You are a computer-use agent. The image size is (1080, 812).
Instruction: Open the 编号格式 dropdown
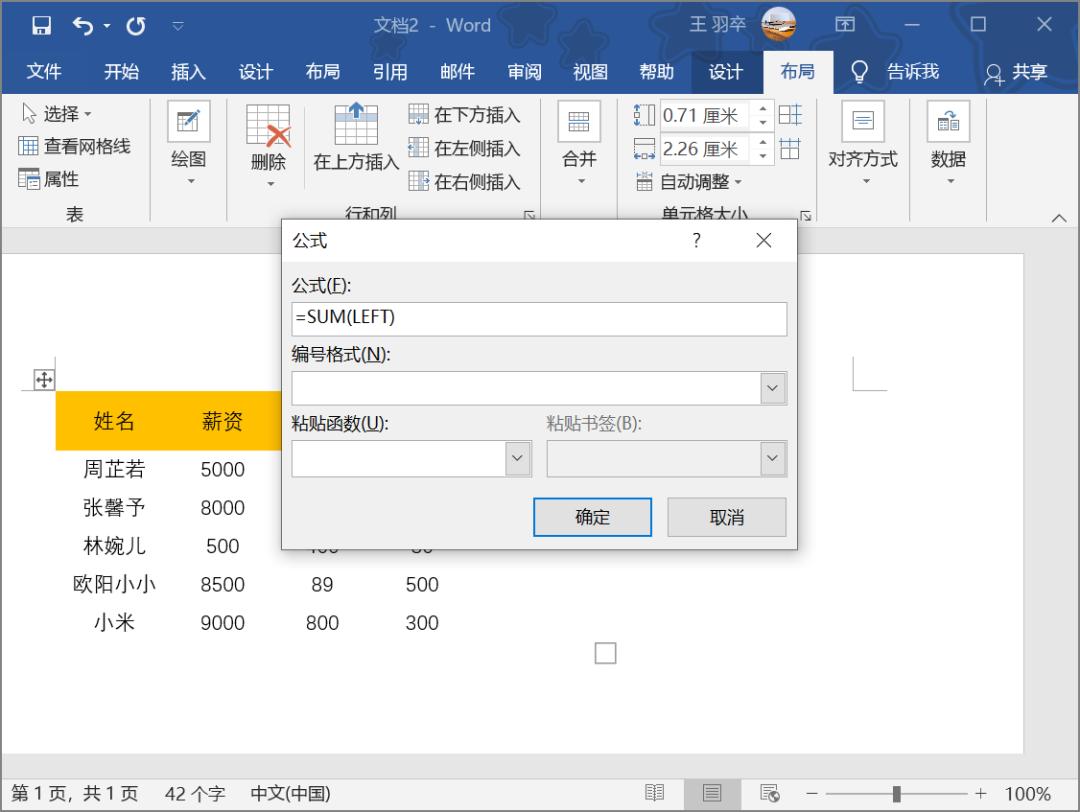click(771, 388)
